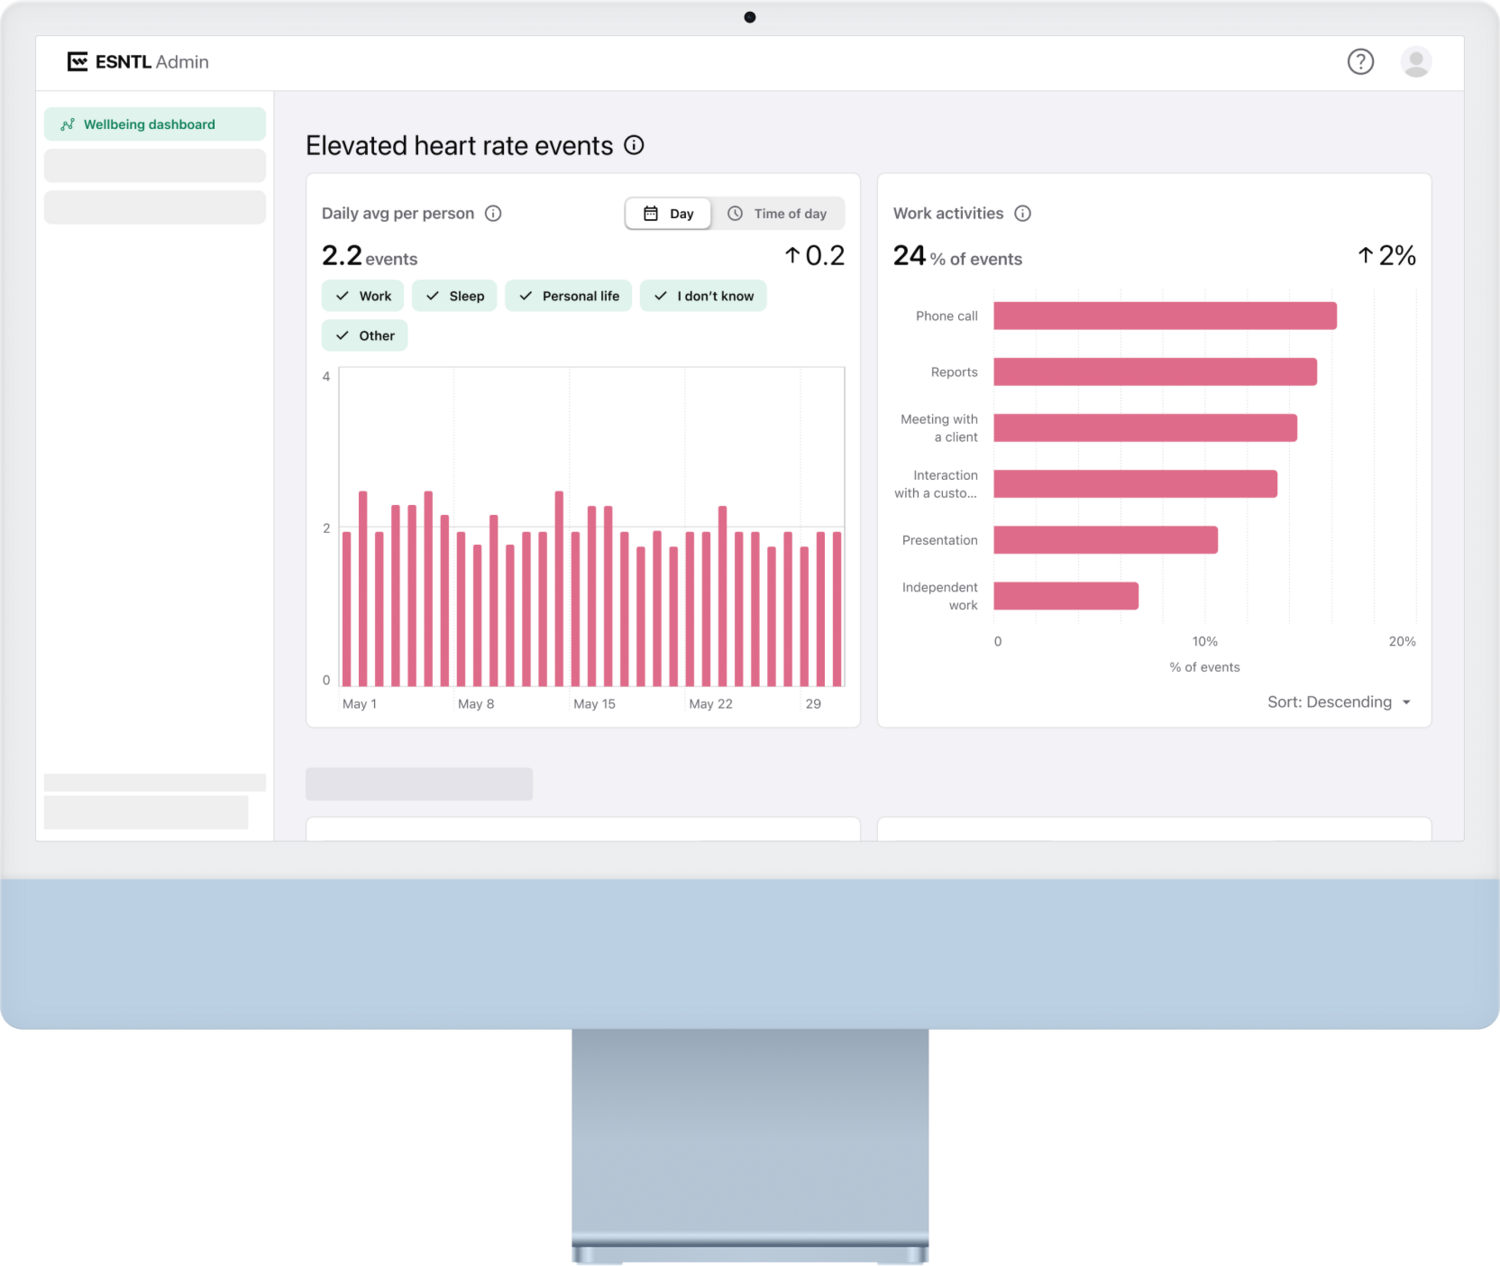Click the ESNTL Admin logo
Viewport: 1500px width, 1266px height.
[138, 62]
